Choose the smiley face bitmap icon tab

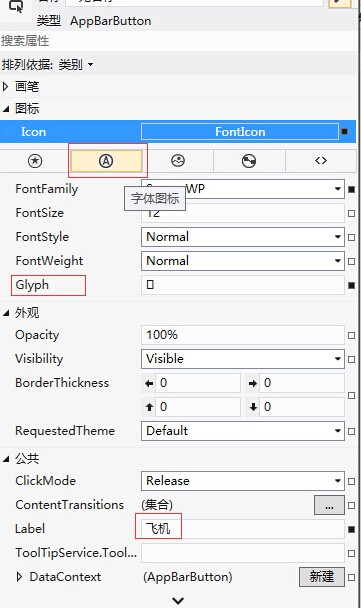(178, 161)
